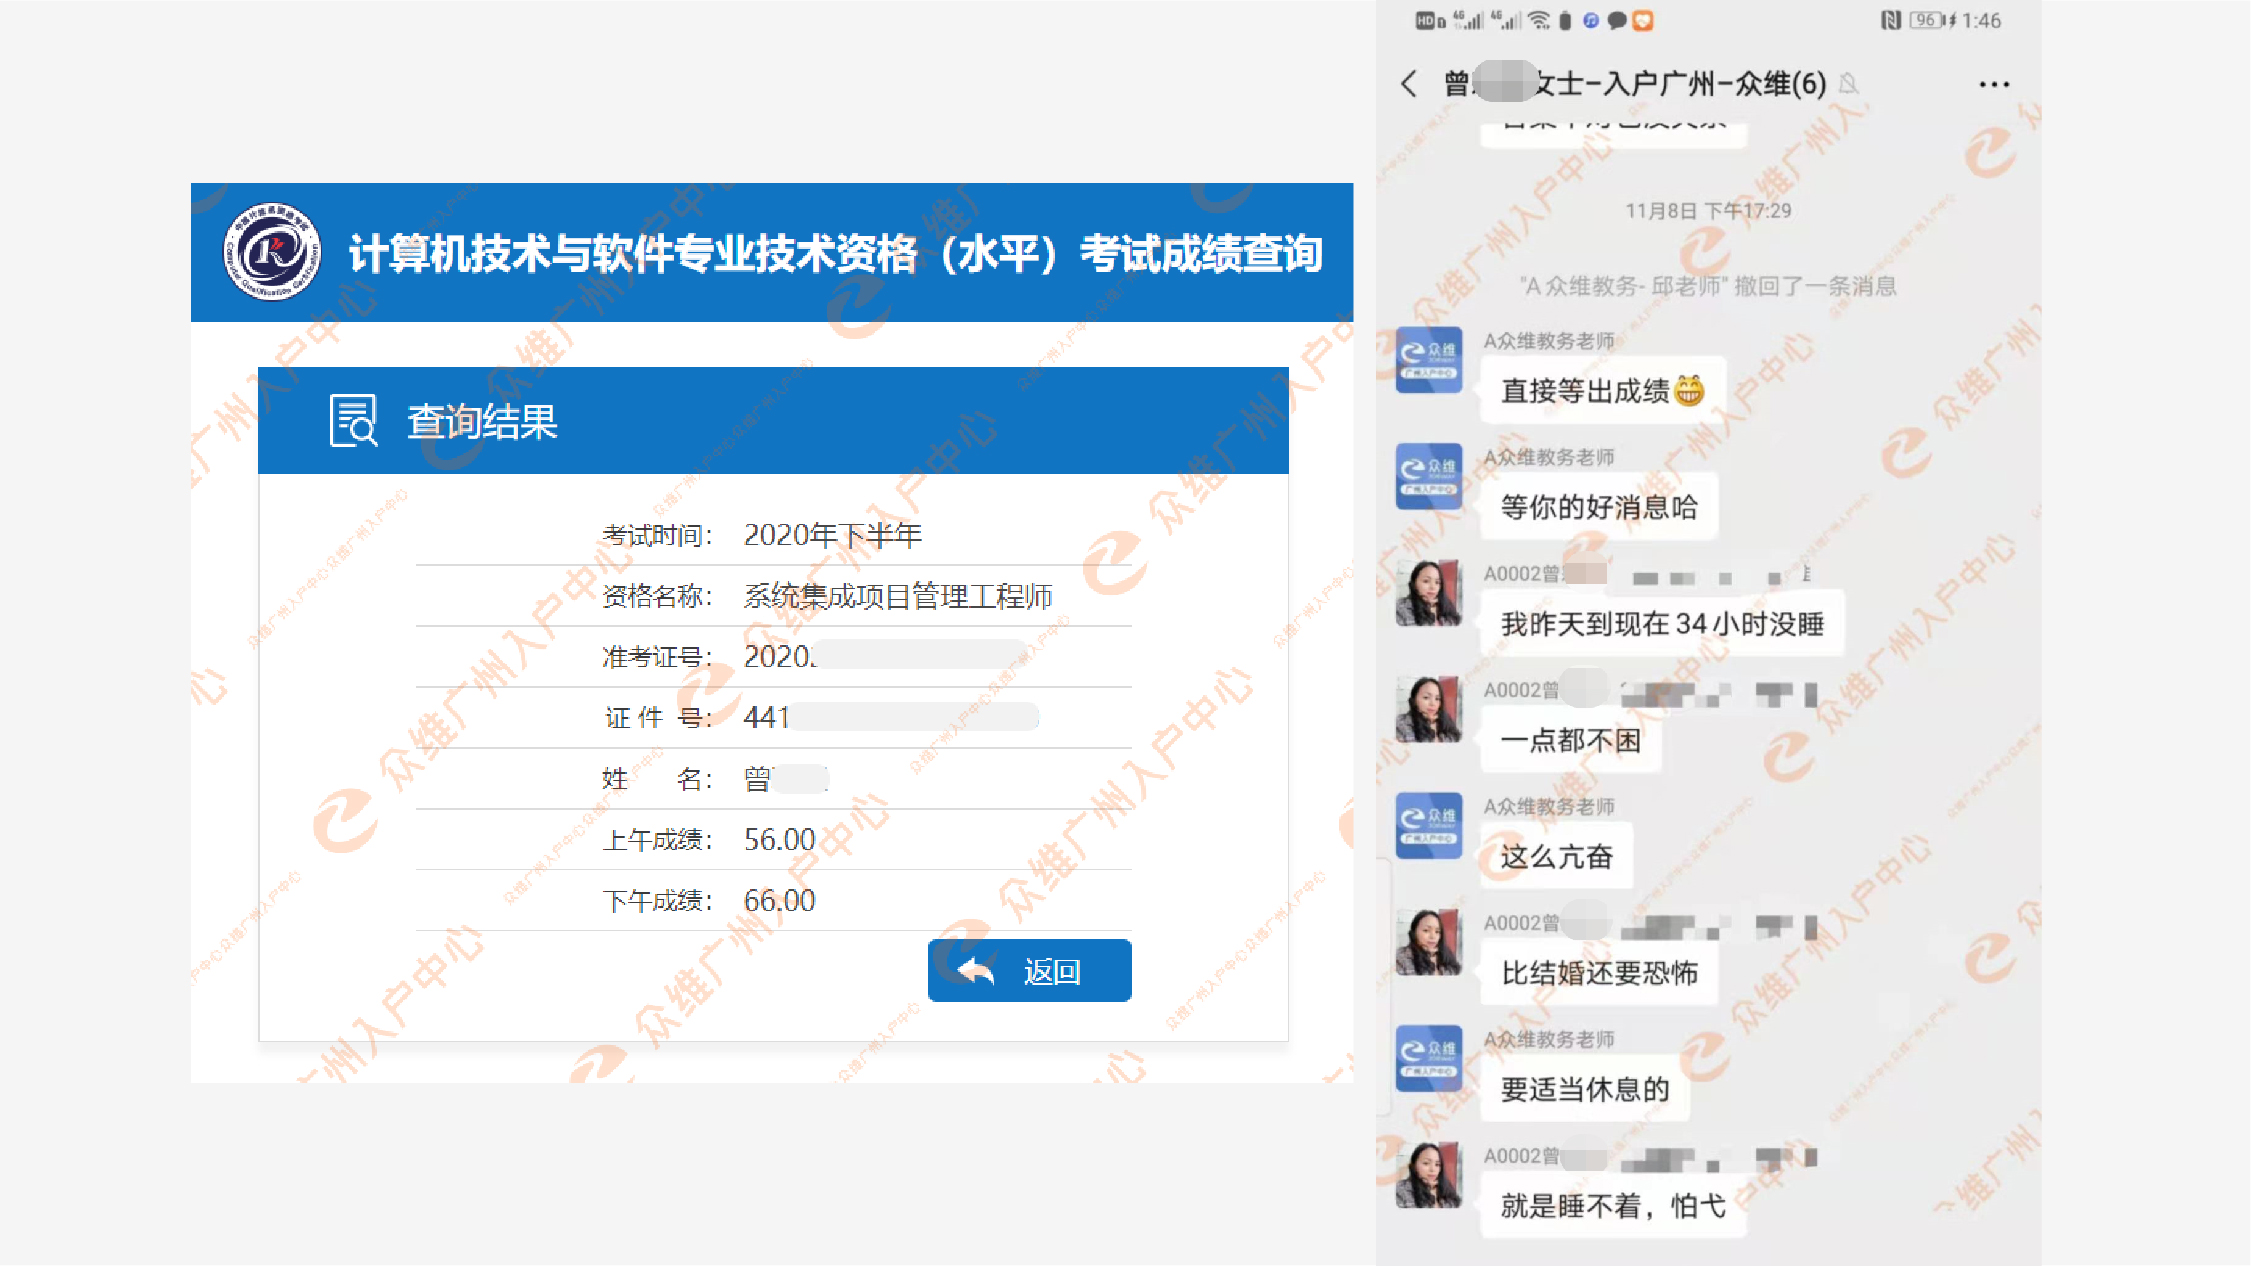The height and width of the screenshot is (1266, 2251).
Task: Tap the message bubble 要适当休息的
Action: pos(1585,1089)
